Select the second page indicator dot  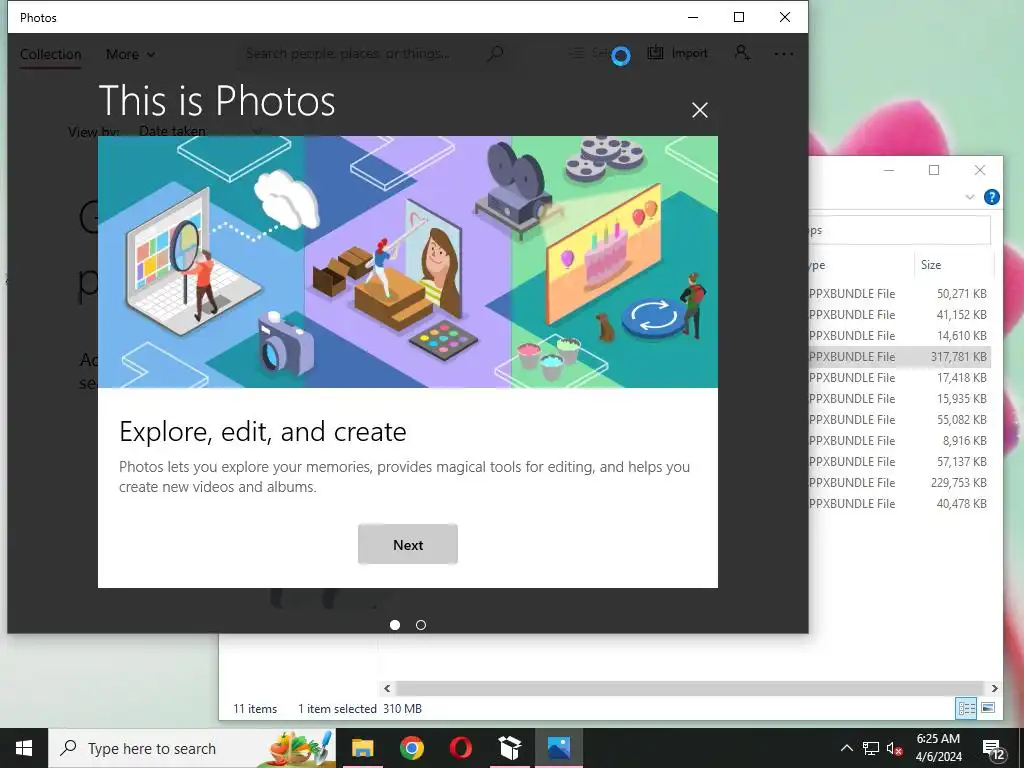(421, 625)
